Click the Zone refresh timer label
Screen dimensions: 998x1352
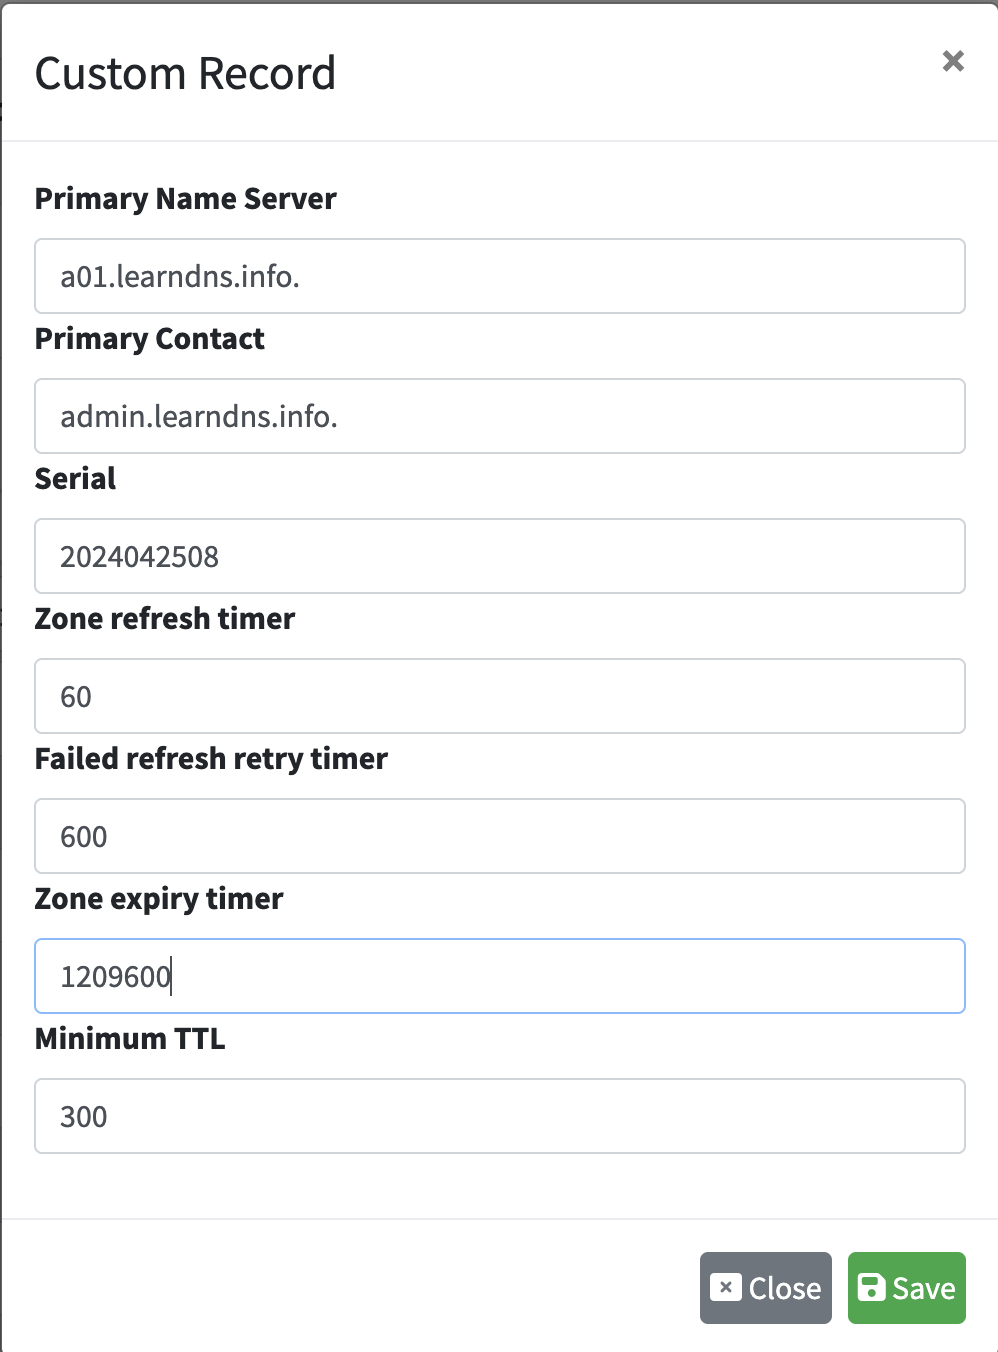pos(165,619)
